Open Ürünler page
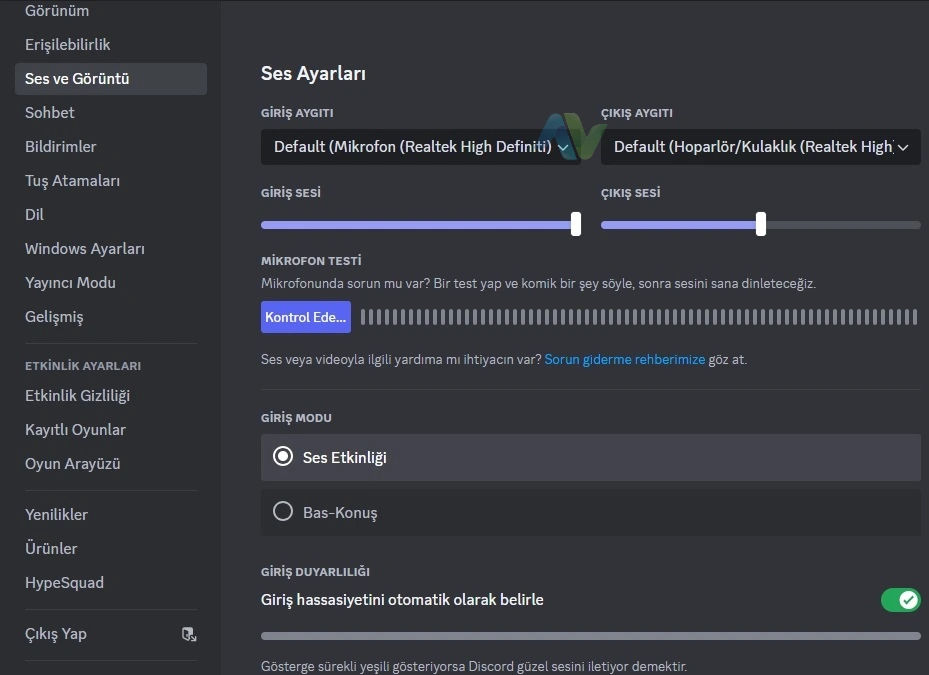Image resolution: width=929 pixels, height=675 pixels. tap(51, 549)
